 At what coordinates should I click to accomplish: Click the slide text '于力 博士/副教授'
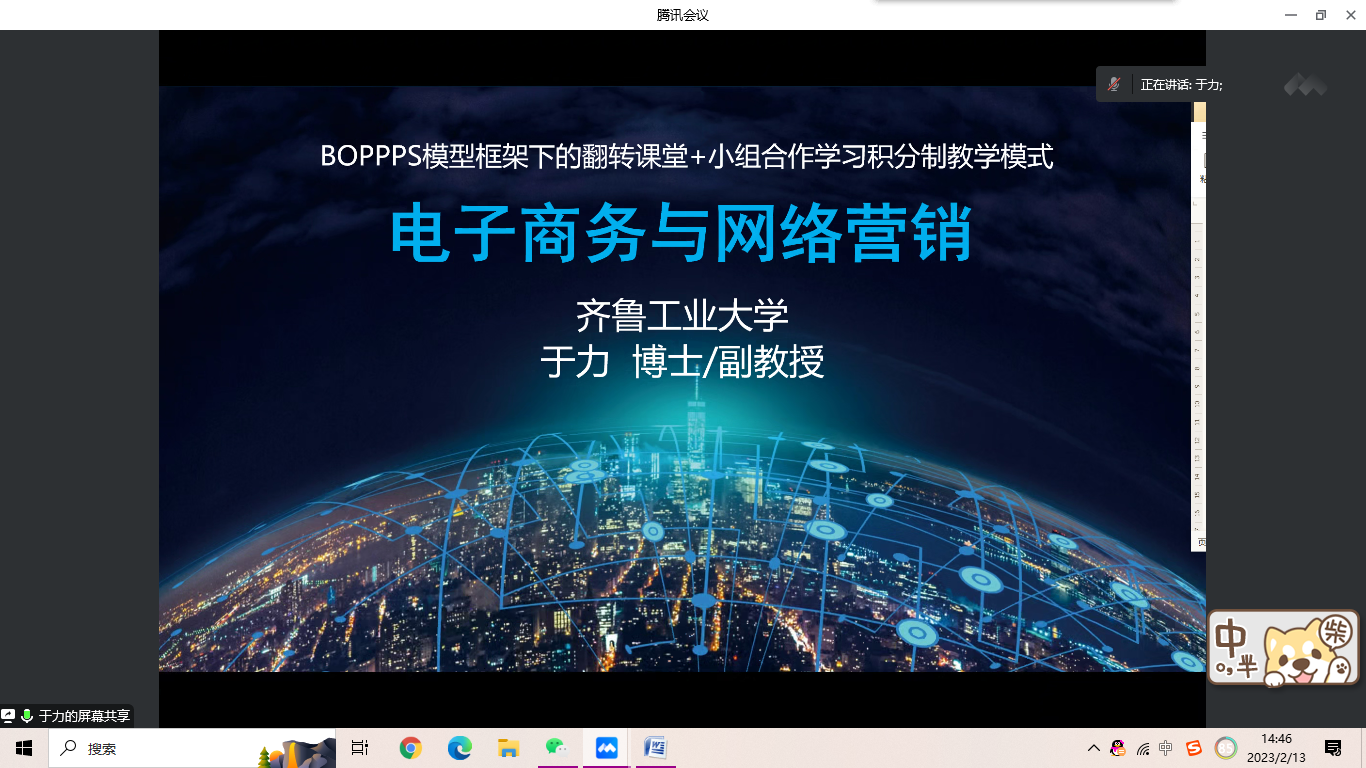click(x=682, y=361)
